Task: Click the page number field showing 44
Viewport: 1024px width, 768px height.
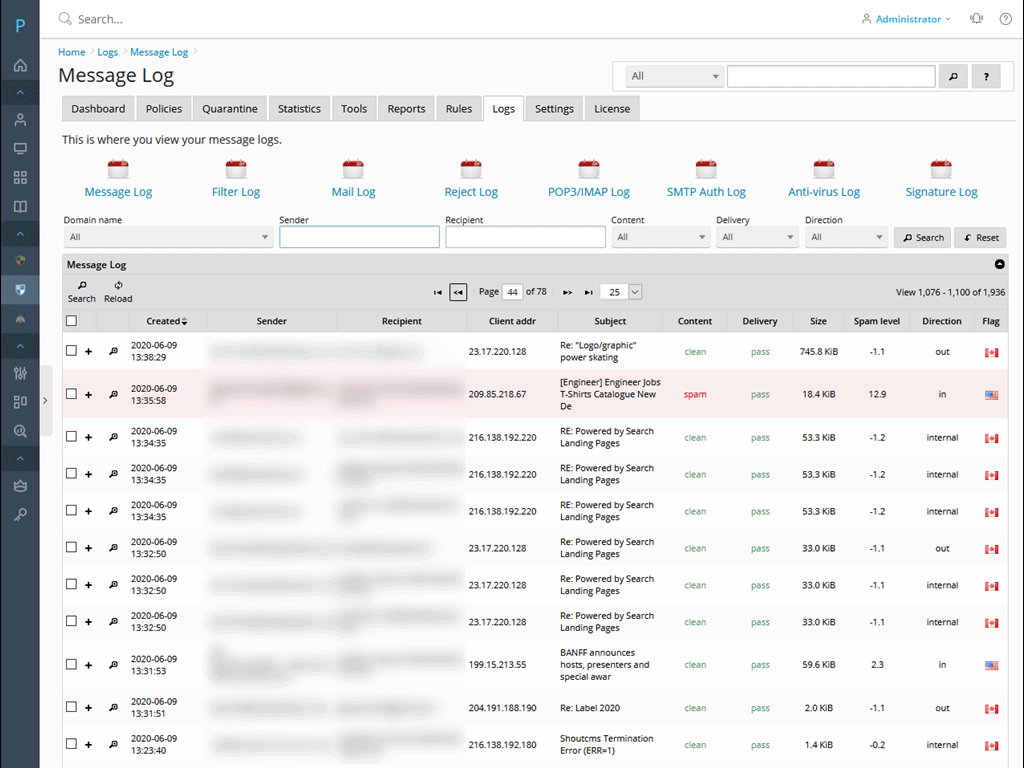Action: pos(513,293)
